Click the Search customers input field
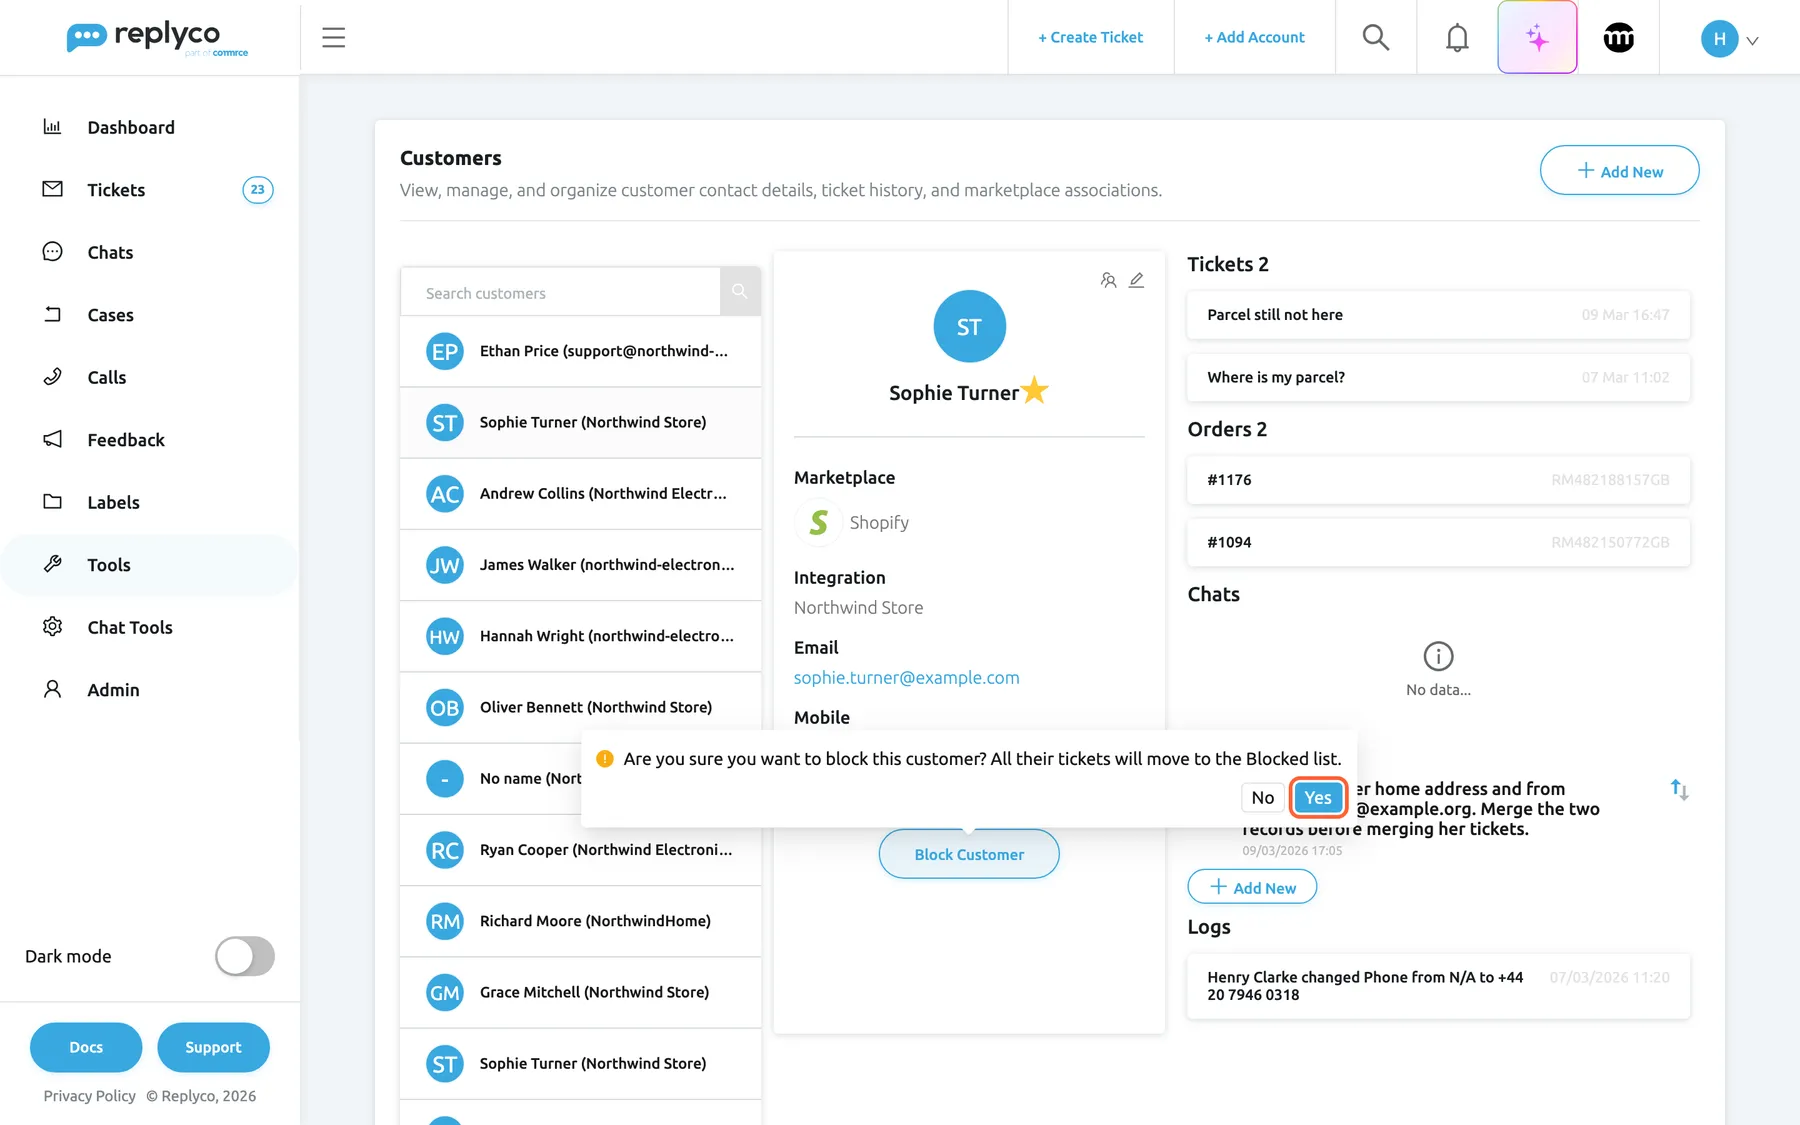Screen dimensions: 1800x1125 (560, 292)
